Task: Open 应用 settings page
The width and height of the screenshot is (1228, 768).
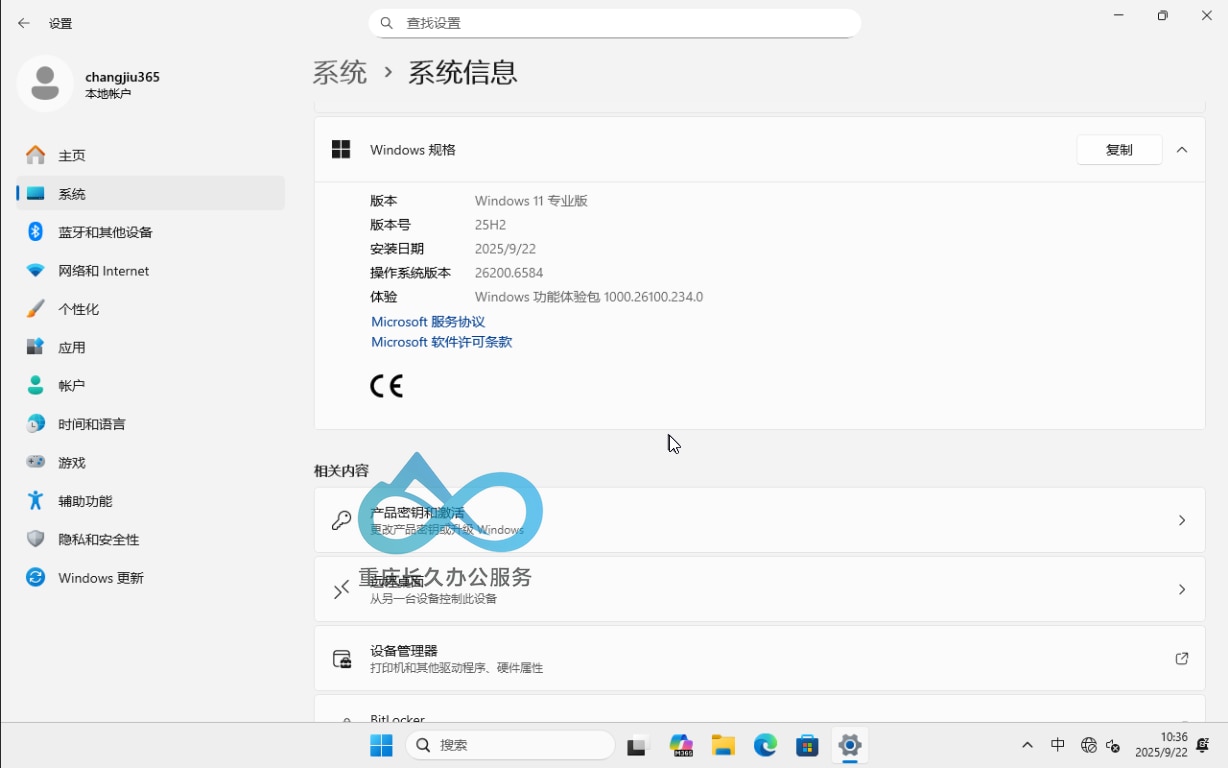Action: coord(150,347)
